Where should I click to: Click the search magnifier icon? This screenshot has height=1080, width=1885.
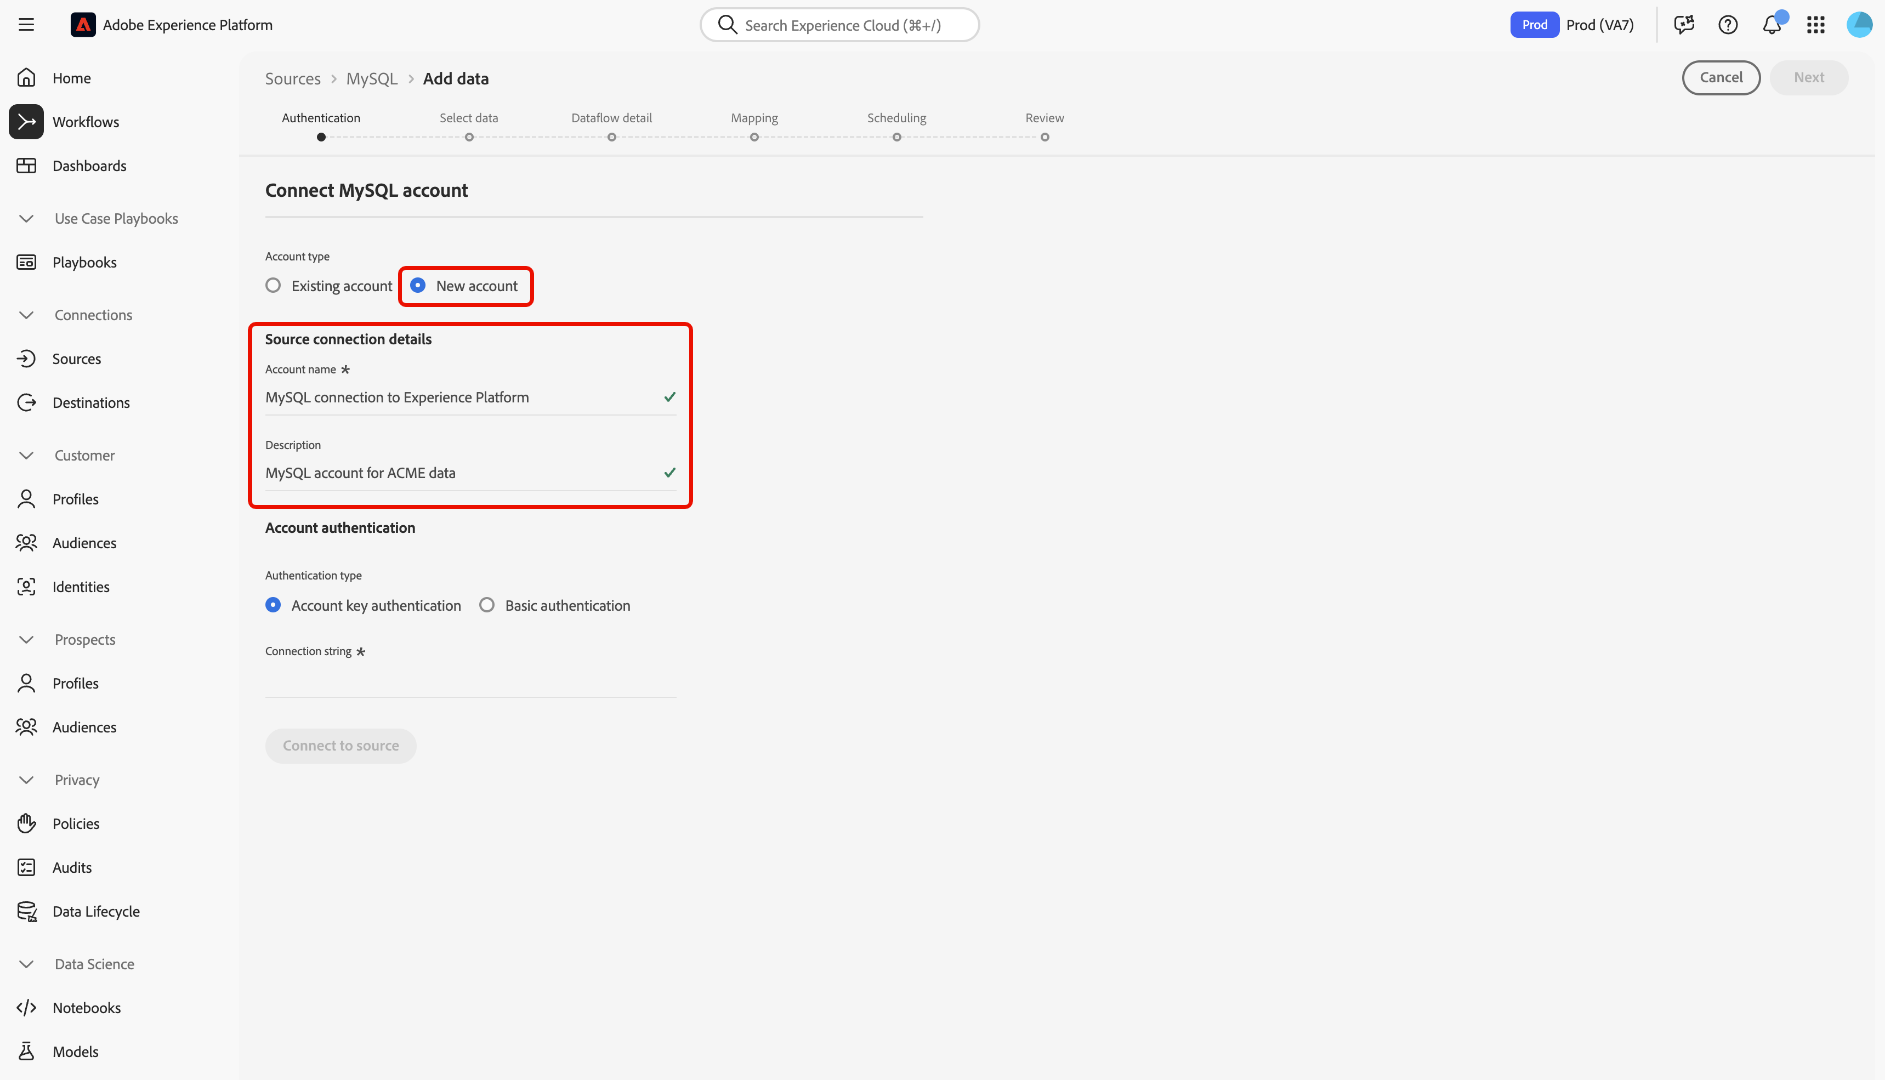coord(727,25)
